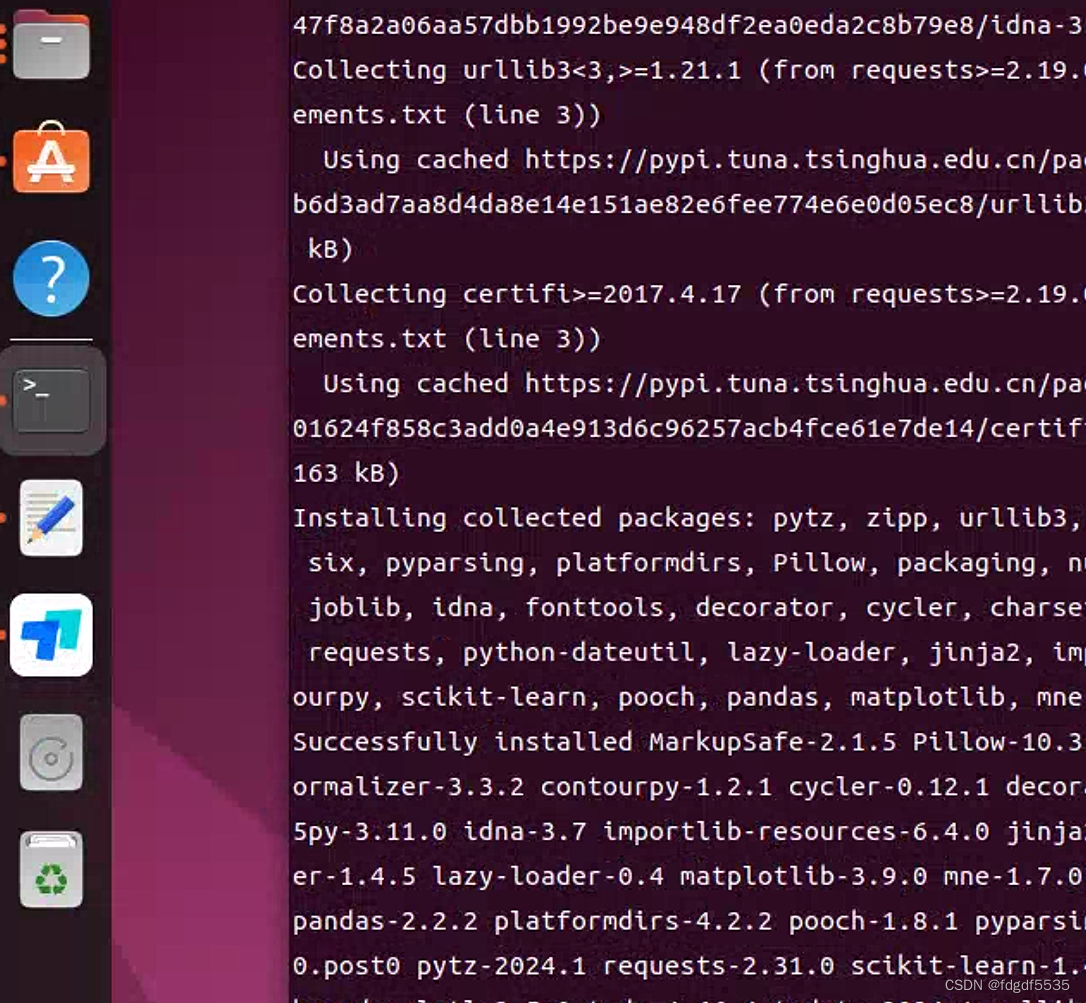Click the 'Installing collected packages: pytz' line
This screenshot has width=1086, height=1003.
click(x=688, y=518)
